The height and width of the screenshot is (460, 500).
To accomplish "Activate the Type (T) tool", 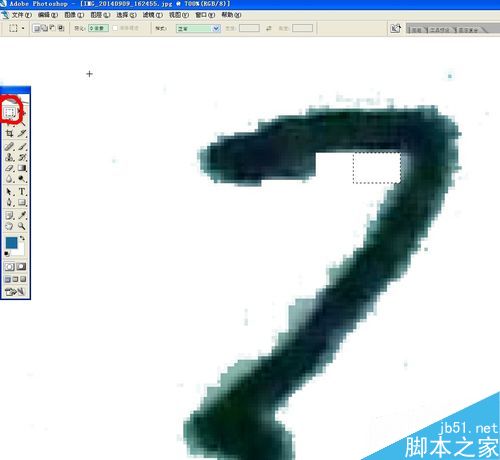I will pyautogui.click(x=22, y=191).
